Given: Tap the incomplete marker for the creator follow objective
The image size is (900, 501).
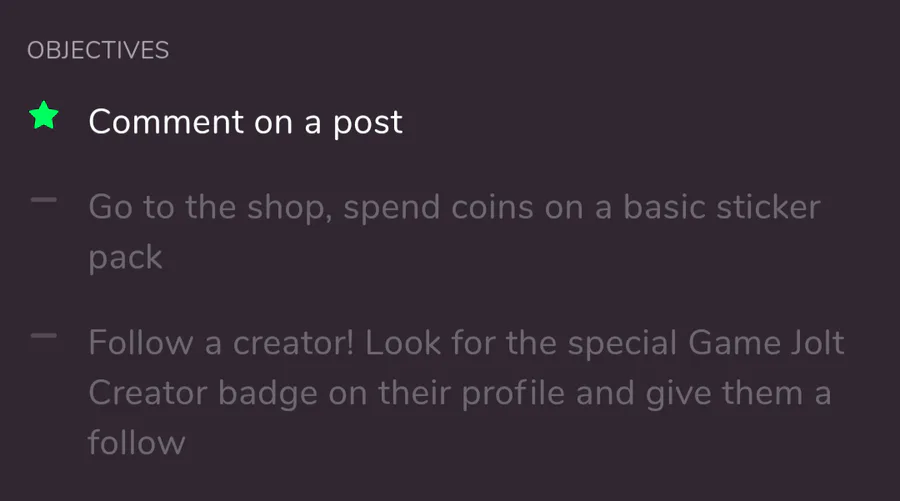Looking at the screenshot, I should (43, 336).
